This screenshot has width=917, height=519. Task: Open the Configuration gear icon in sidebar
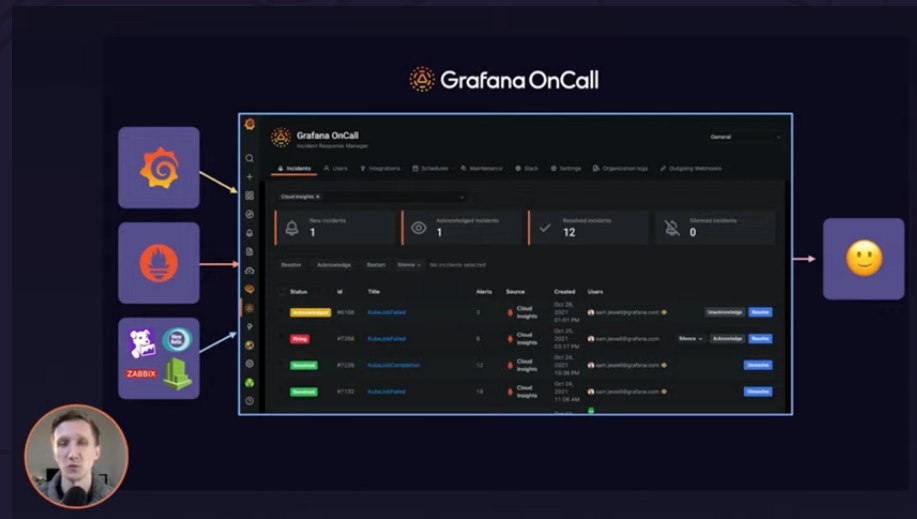250,363
